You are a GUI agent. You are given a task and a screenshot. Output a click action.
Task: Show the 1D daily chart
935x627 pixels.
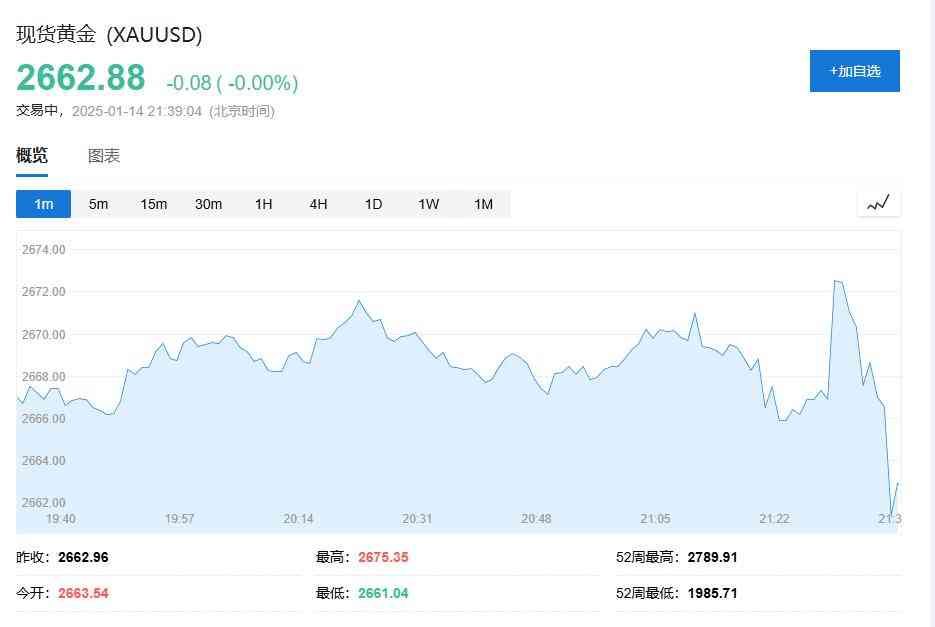(373, 204)
